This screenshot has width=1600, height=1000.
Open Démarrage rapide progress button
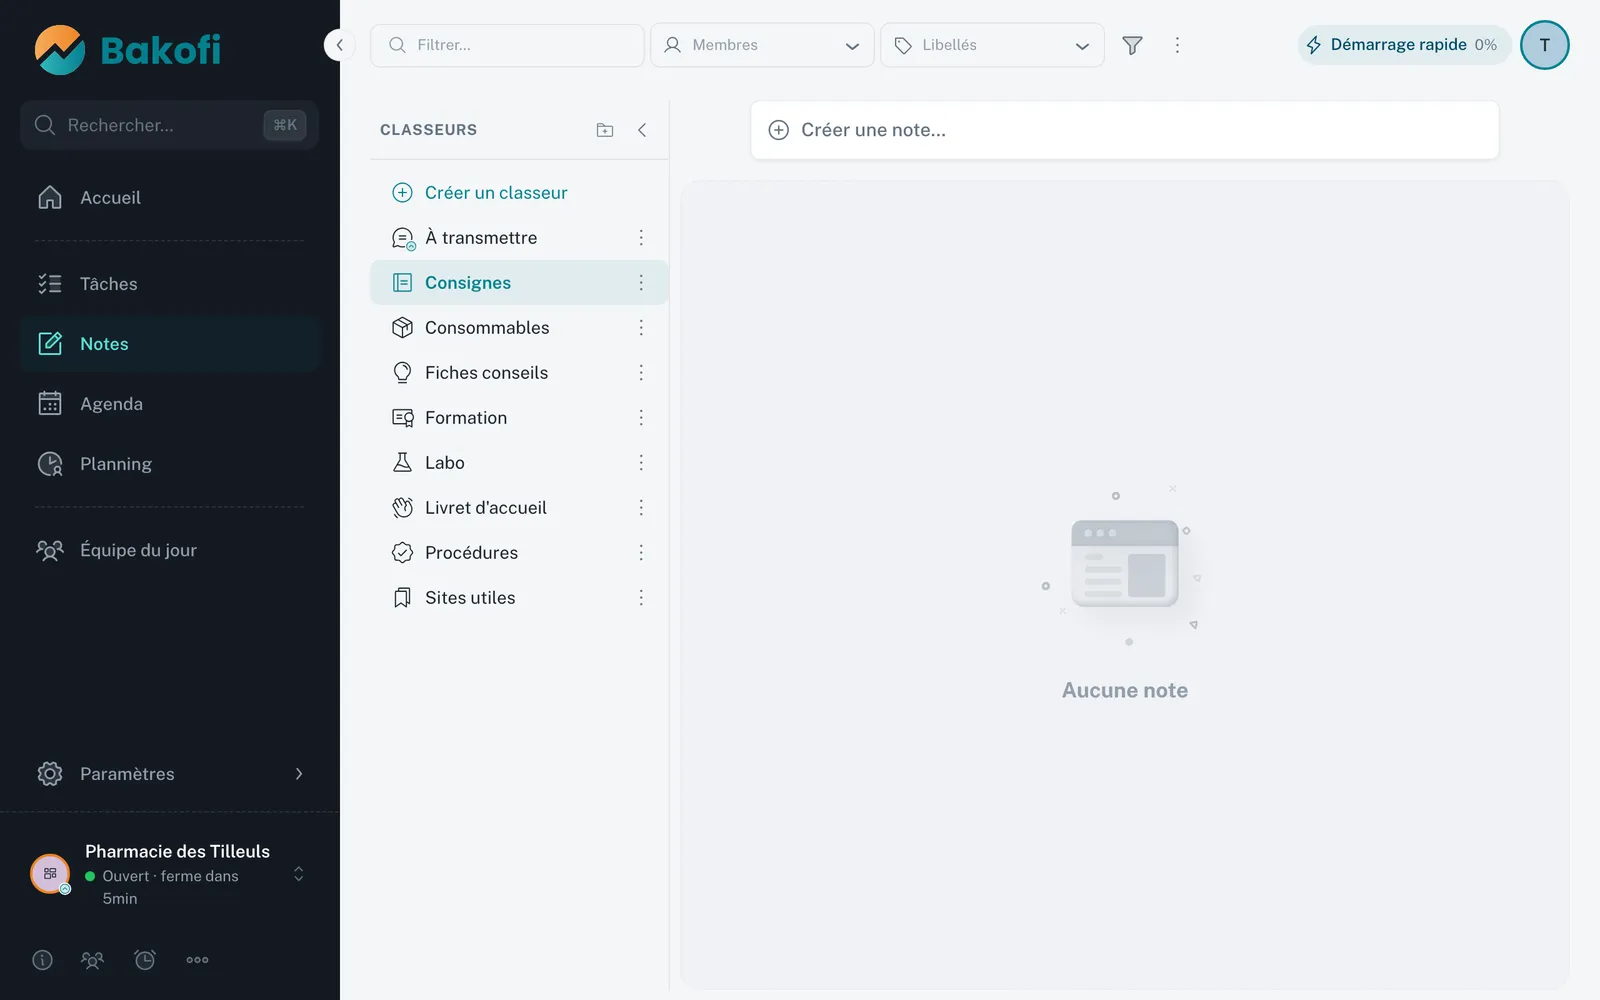(1404, 45)
